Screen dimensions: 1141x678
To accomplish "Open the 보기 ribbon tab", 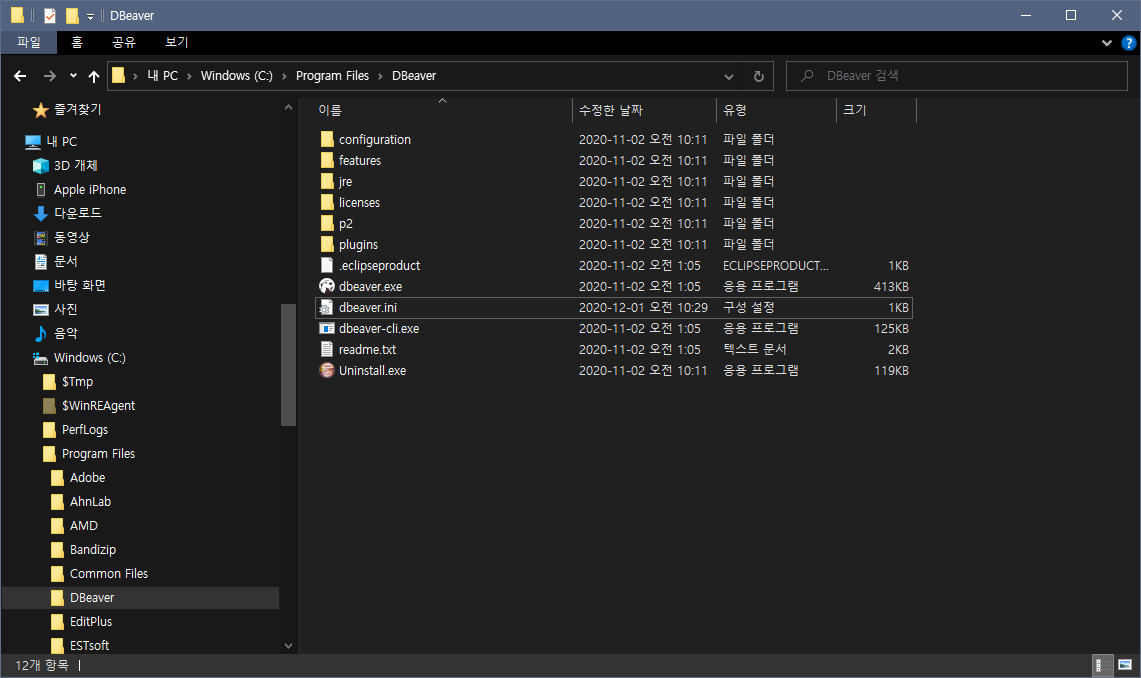I will pyautogui.click(x=177, y=42).
